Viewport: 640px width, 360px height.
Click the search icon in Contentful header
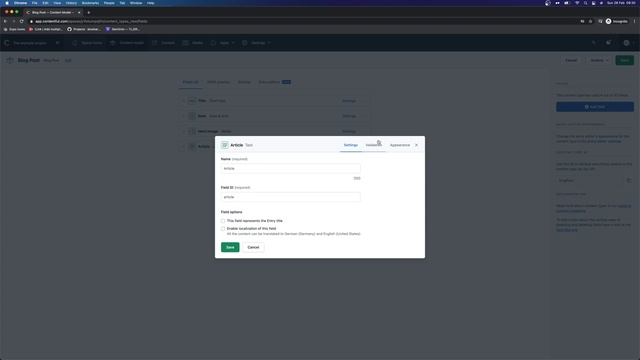(593, 43)
